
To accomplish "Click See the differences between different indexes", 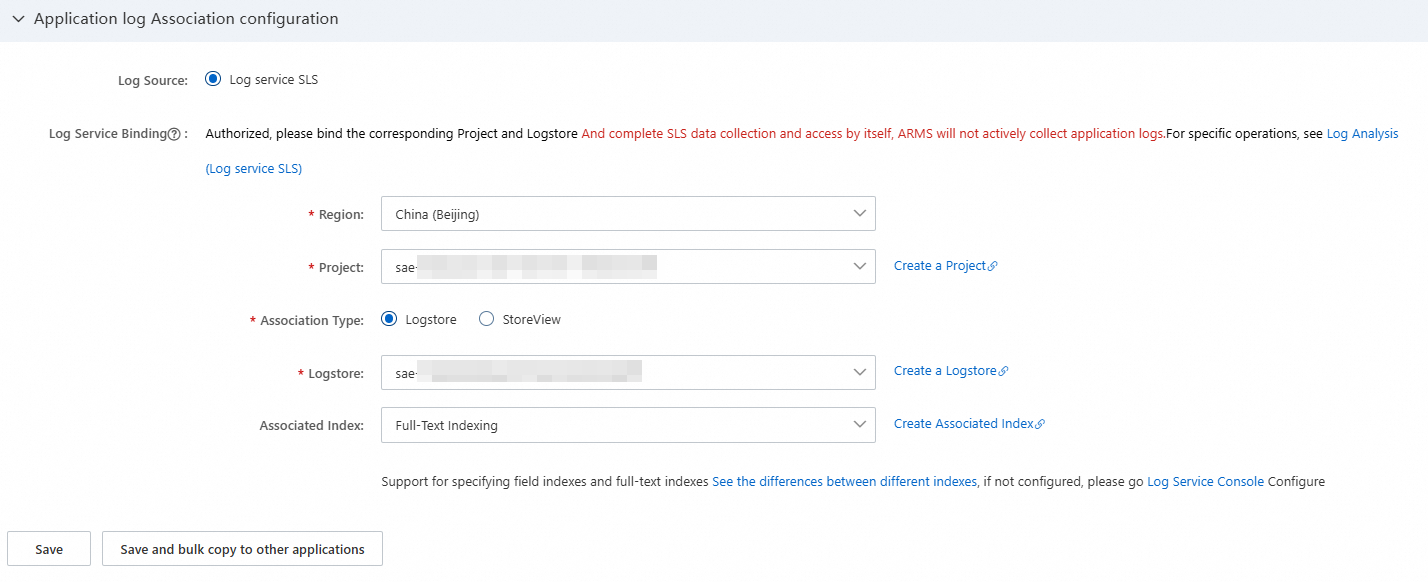I will pos(844,482).
